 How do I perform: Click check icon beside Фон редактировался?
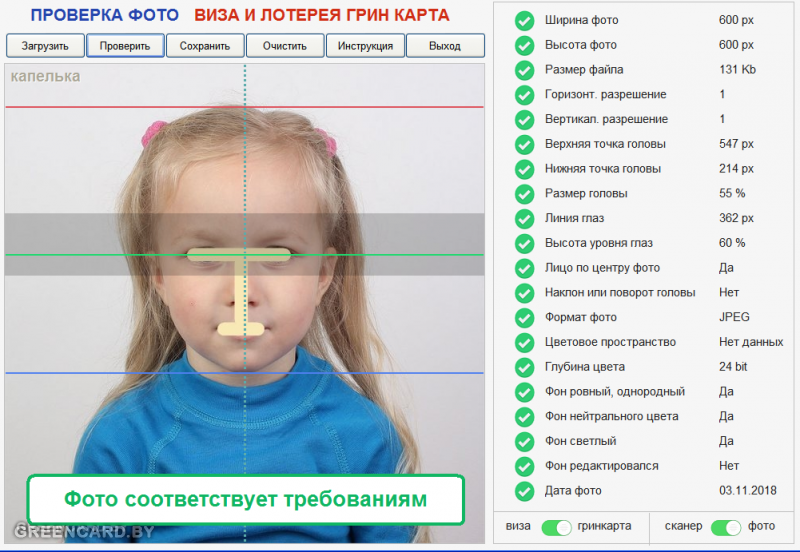click(524, 466)
